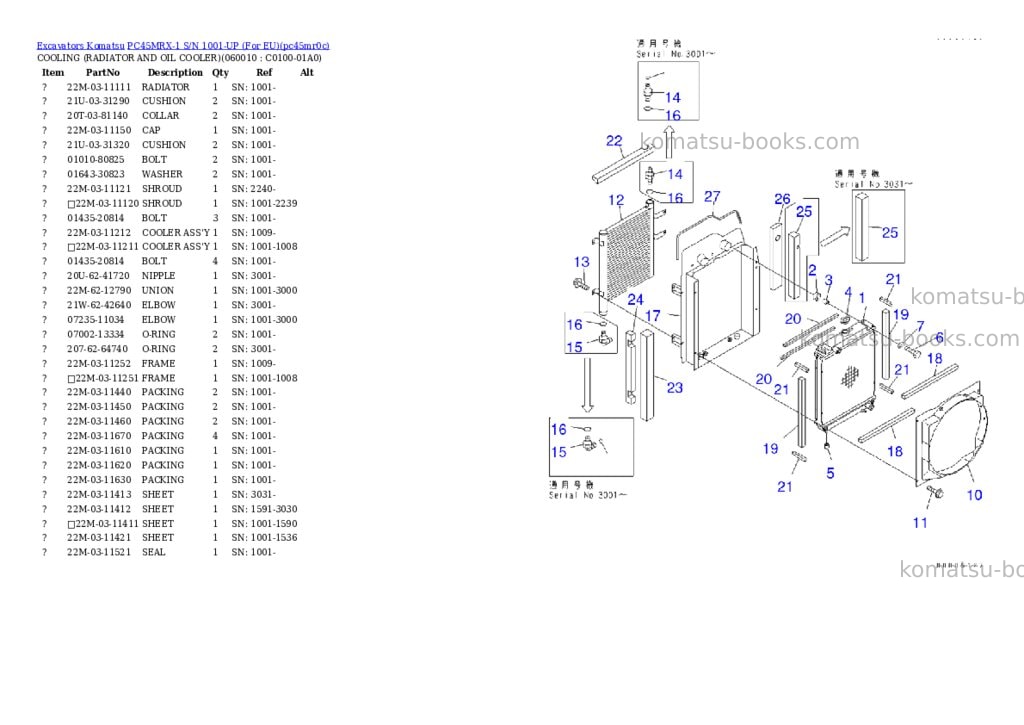Click callout number 5 under the radiator
The height and width of the screenshot is (725, 1024).
pyautogui.click(x=830, y=473)
